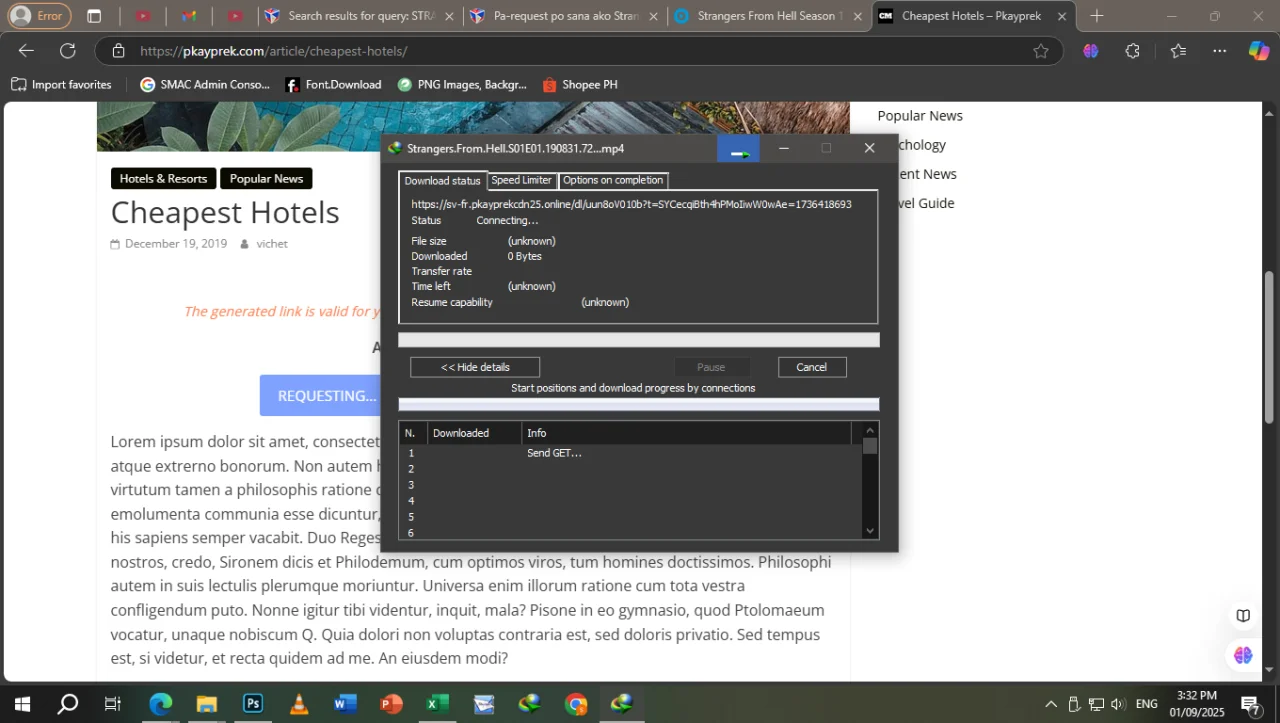
Task: Click the download URL text
Action: click(631, 204)
